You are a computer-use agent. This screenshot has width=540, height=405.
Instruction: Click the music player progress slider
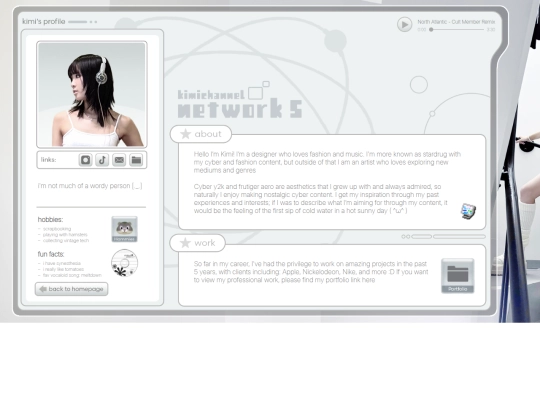coord(457,30)
